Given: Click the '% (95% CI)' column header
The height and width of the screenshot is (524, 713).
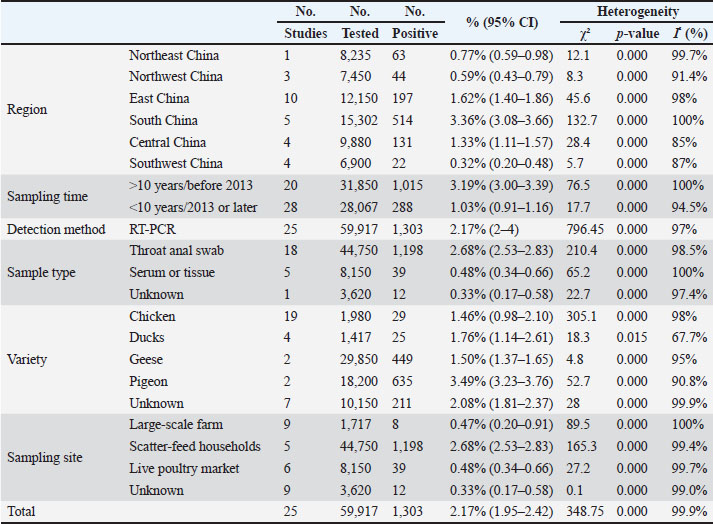Looking at the screenshot, I should 502,22.
